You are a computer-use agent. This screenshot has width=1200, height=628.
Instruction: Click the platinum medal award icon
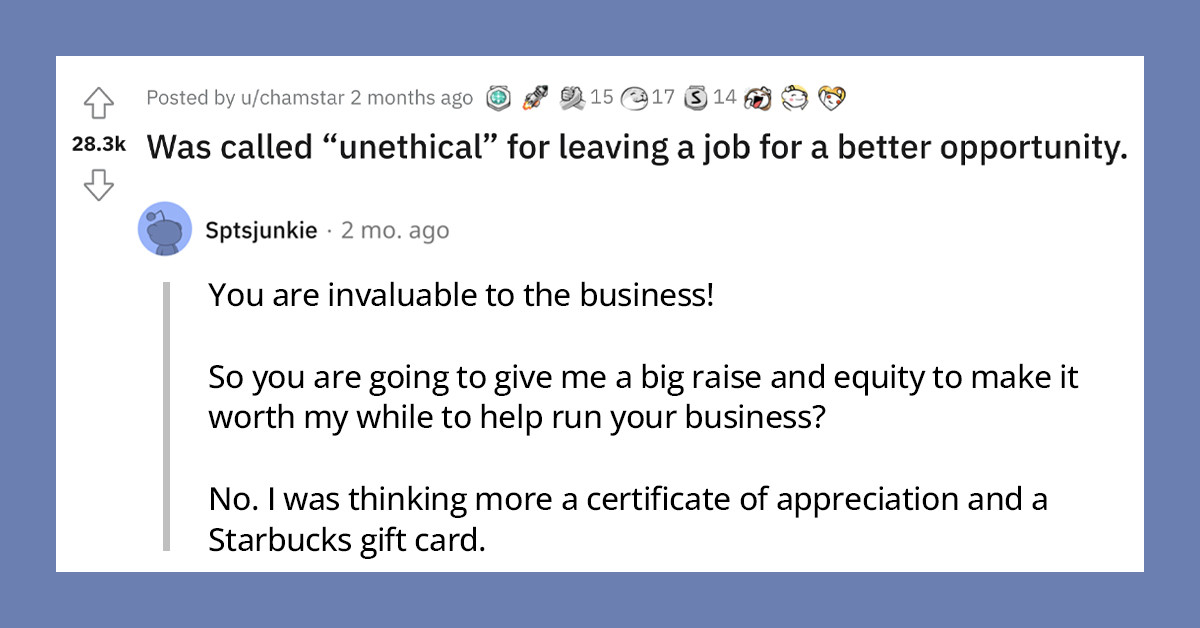(x=498, y=98)
